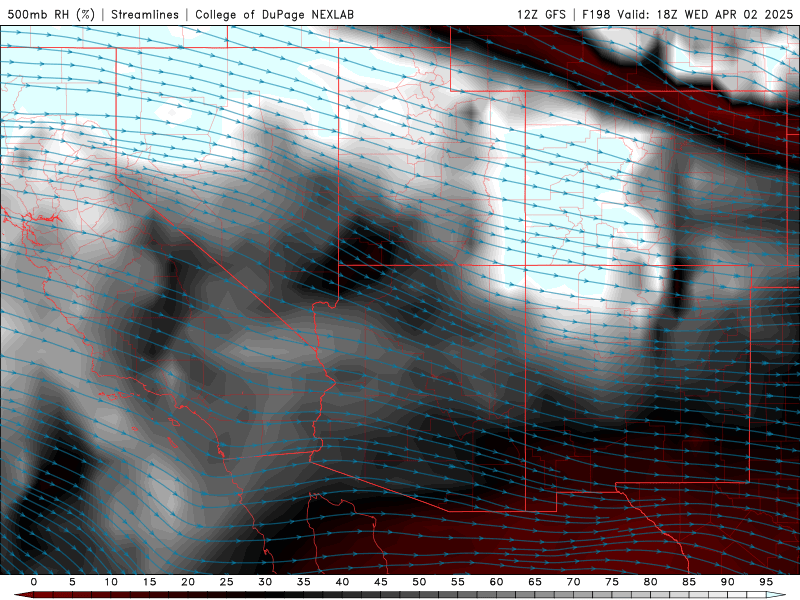
Task: Select the "Streamlines" header label
Action: [145, 14]
